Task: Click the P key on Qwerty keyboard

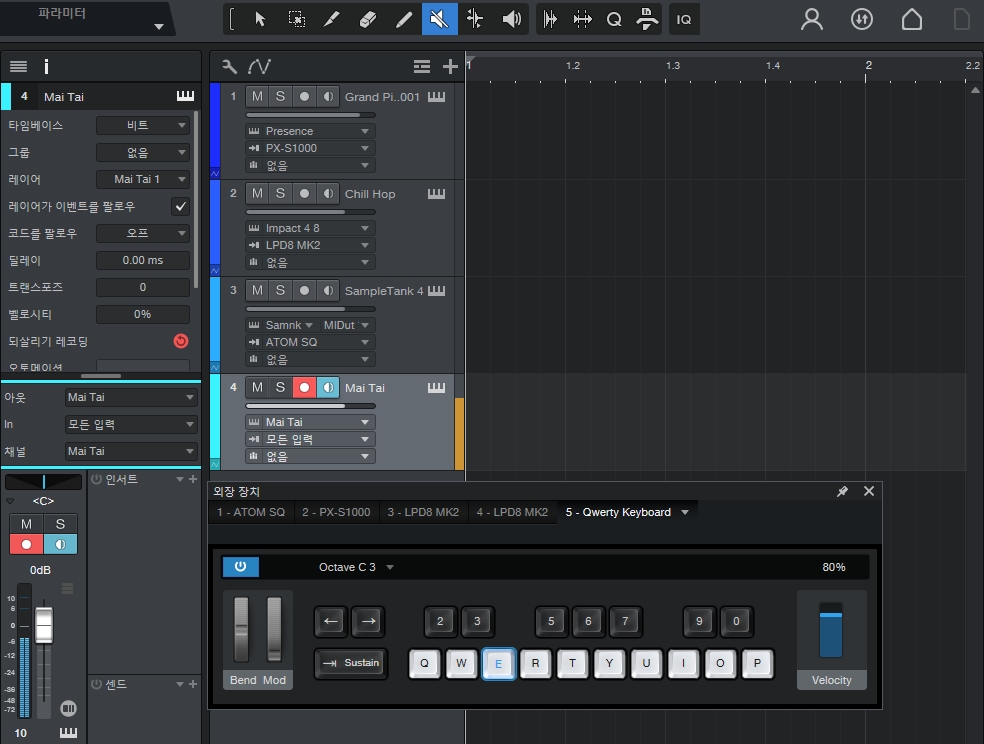Action: 757,663
